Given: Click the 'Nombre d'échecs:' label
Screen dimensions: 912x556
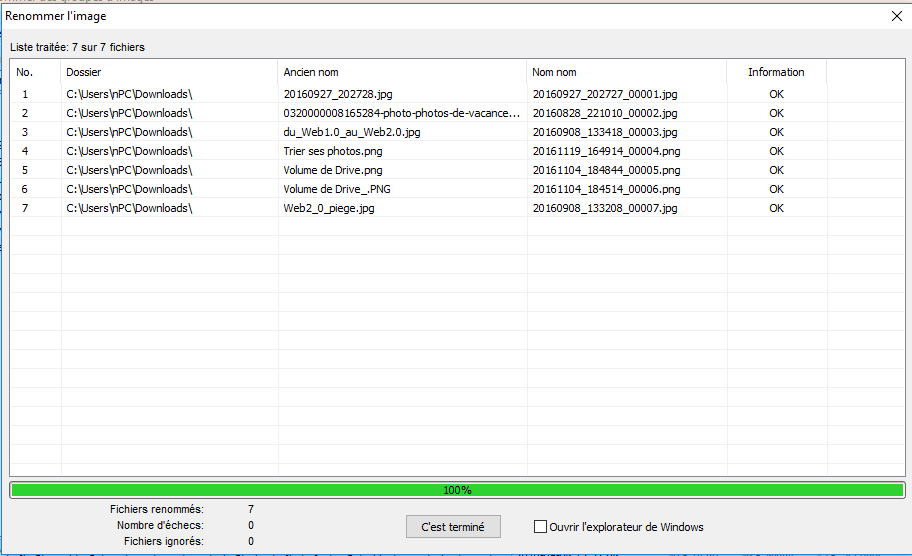Looking at the screenshot, I should pyautogui.click(x=161, y=525).
